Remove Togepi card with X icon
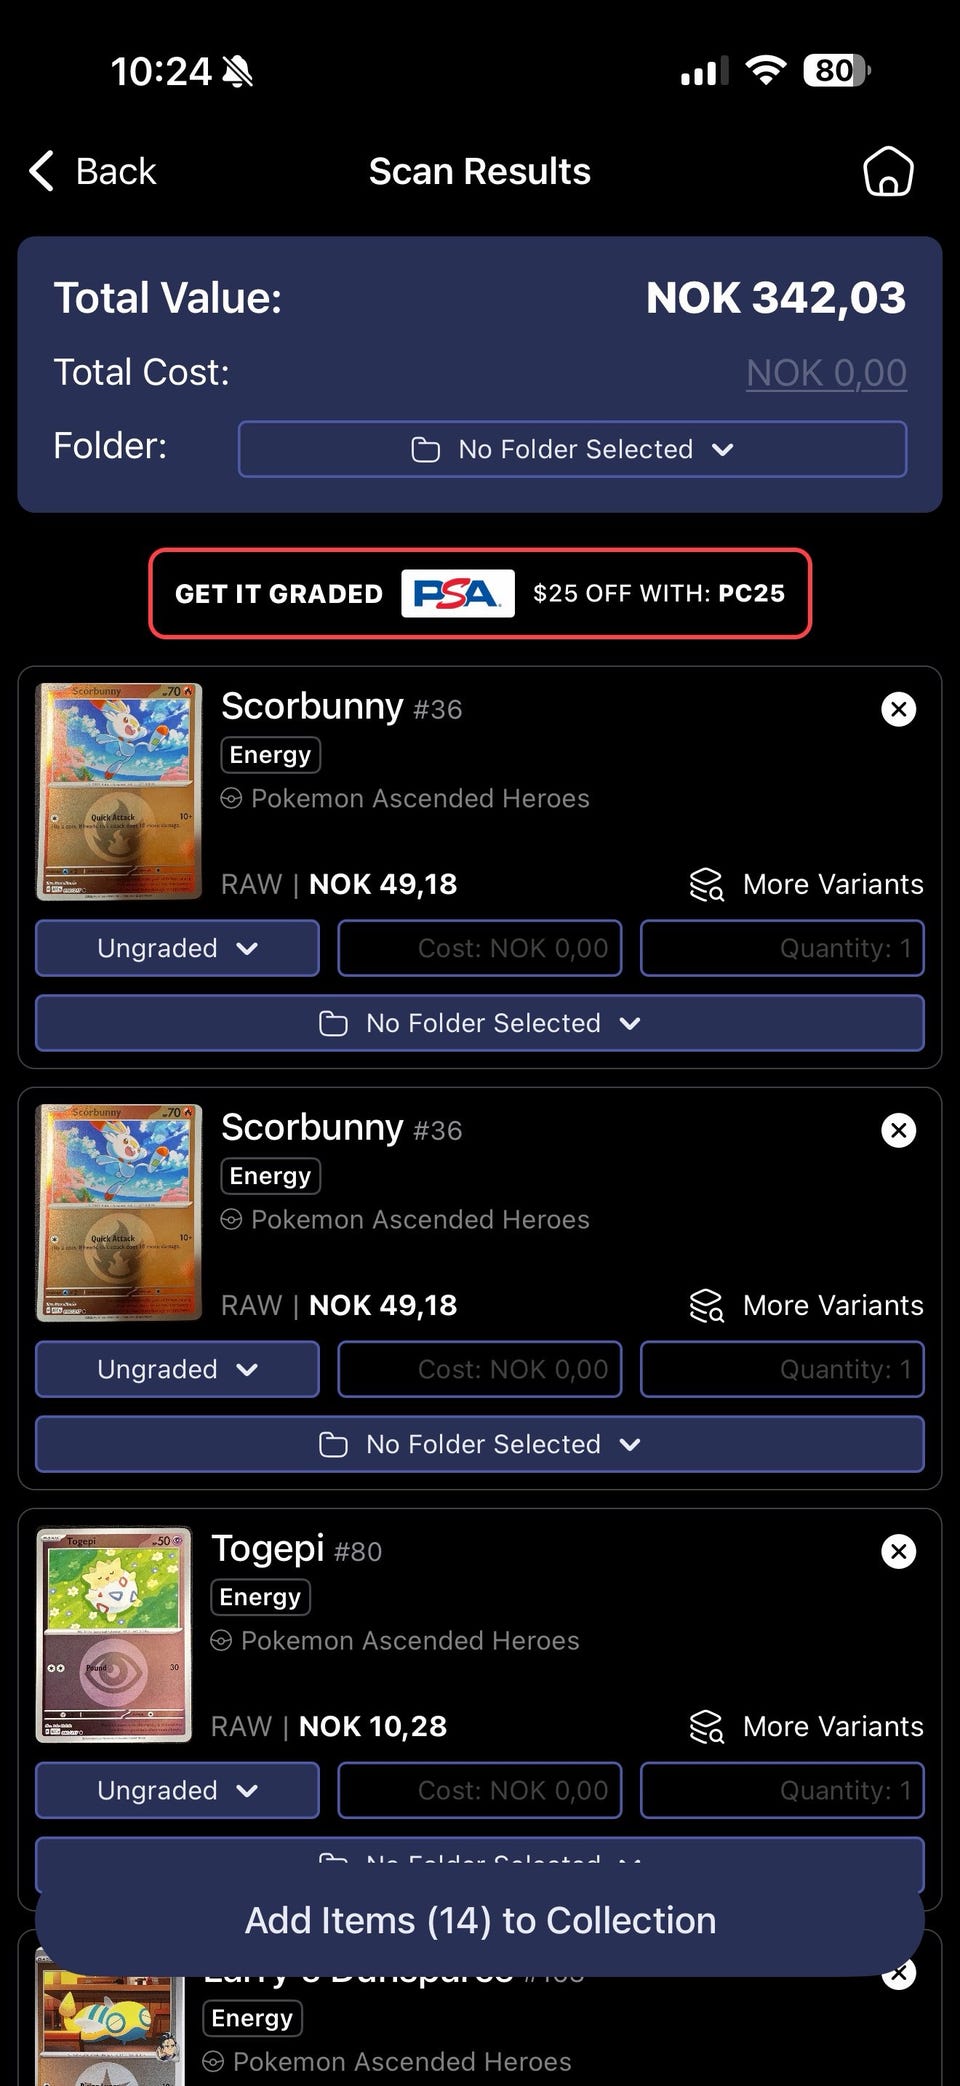The height and width of the screenshot is (2086, 960). click(898, 1551)
